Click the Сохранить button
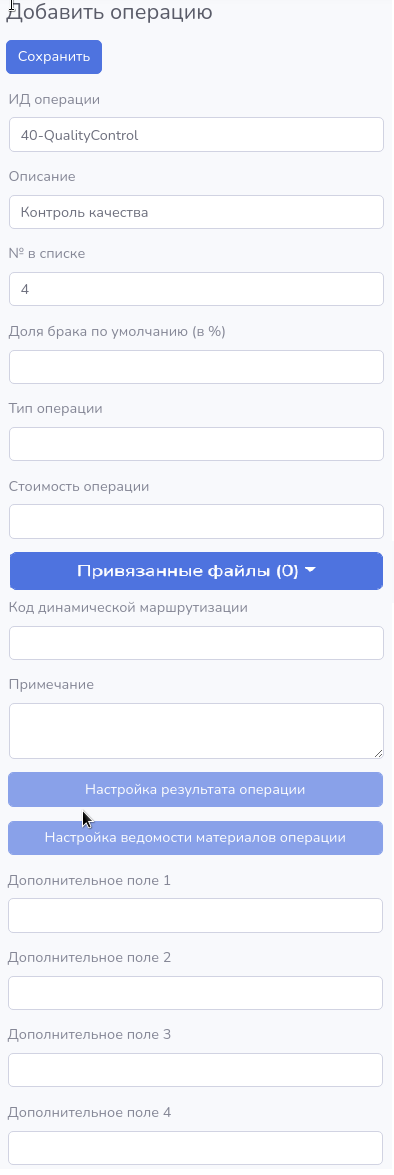Image resolution: width=394 pixels, height=1175 pixels. pyautogui.click(x=54, y=57)
